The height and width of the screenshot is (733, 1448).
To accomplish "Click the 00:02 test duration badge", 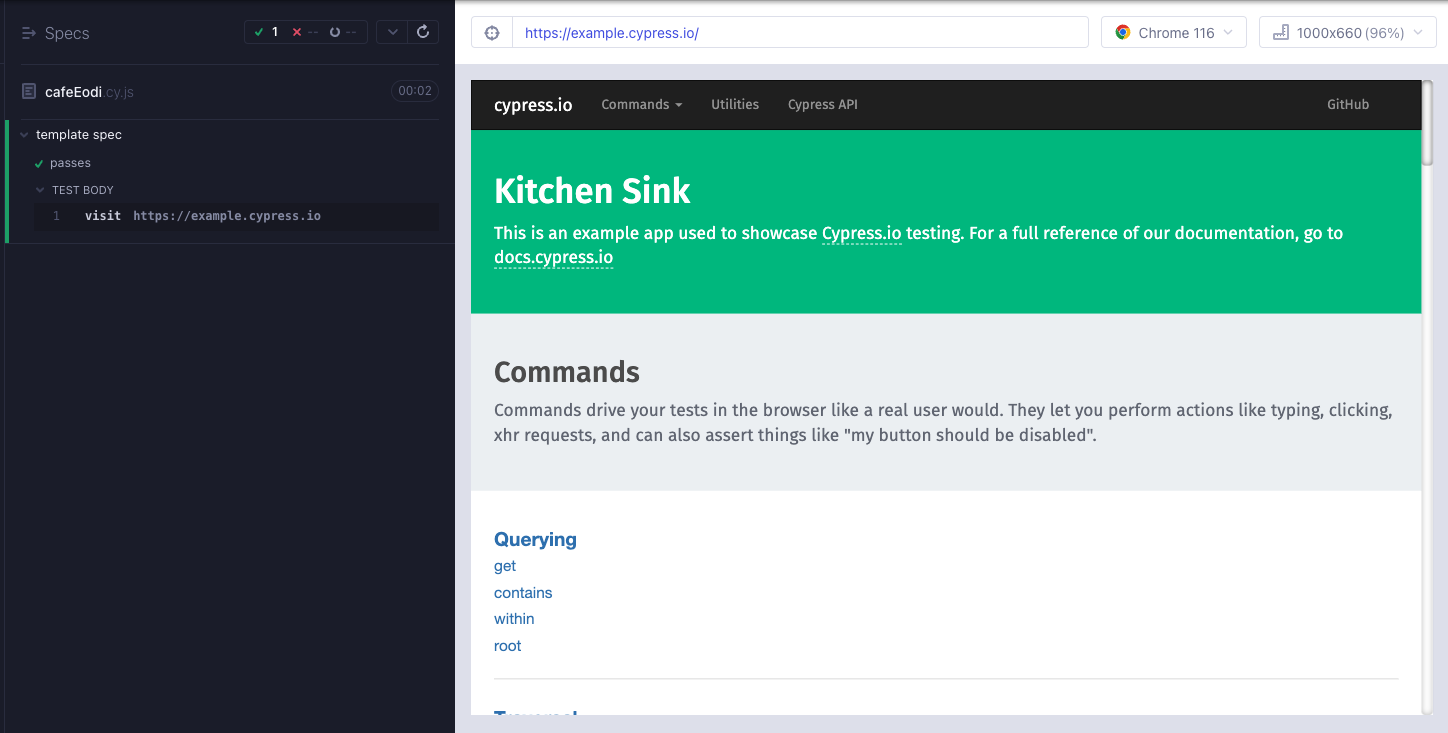I will click(414, 91).
